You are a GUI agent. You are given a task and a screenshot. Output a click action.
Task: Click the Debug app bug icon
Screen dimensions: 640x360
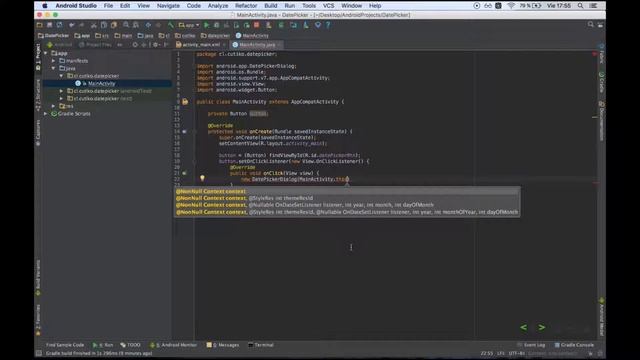coord(217,25)
